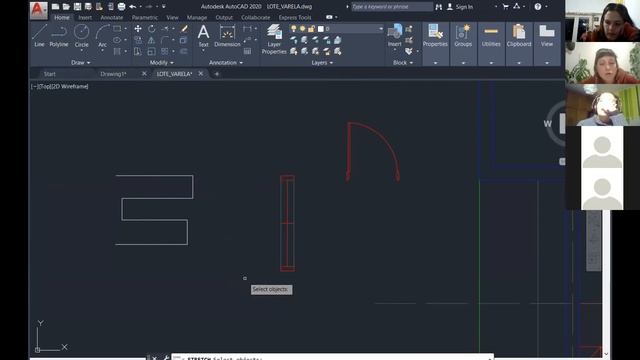Open the Properties panel dropdown
This screenshot has width=640, height=360.
pyautogui.click(x=435, y=63)
